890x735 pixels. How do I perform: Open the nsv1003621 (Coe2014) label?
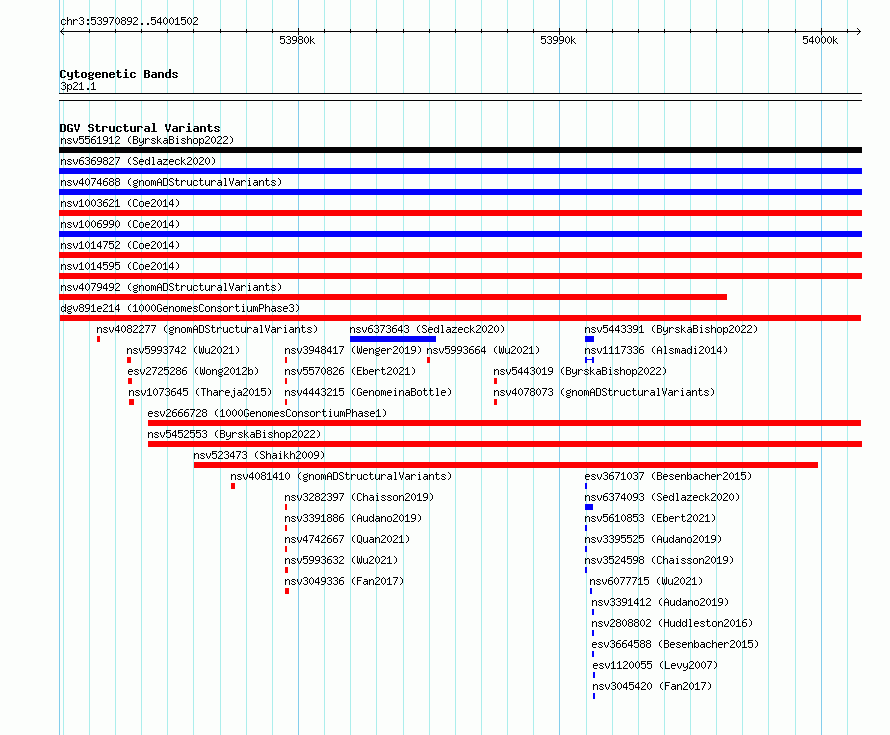point(120,203)
